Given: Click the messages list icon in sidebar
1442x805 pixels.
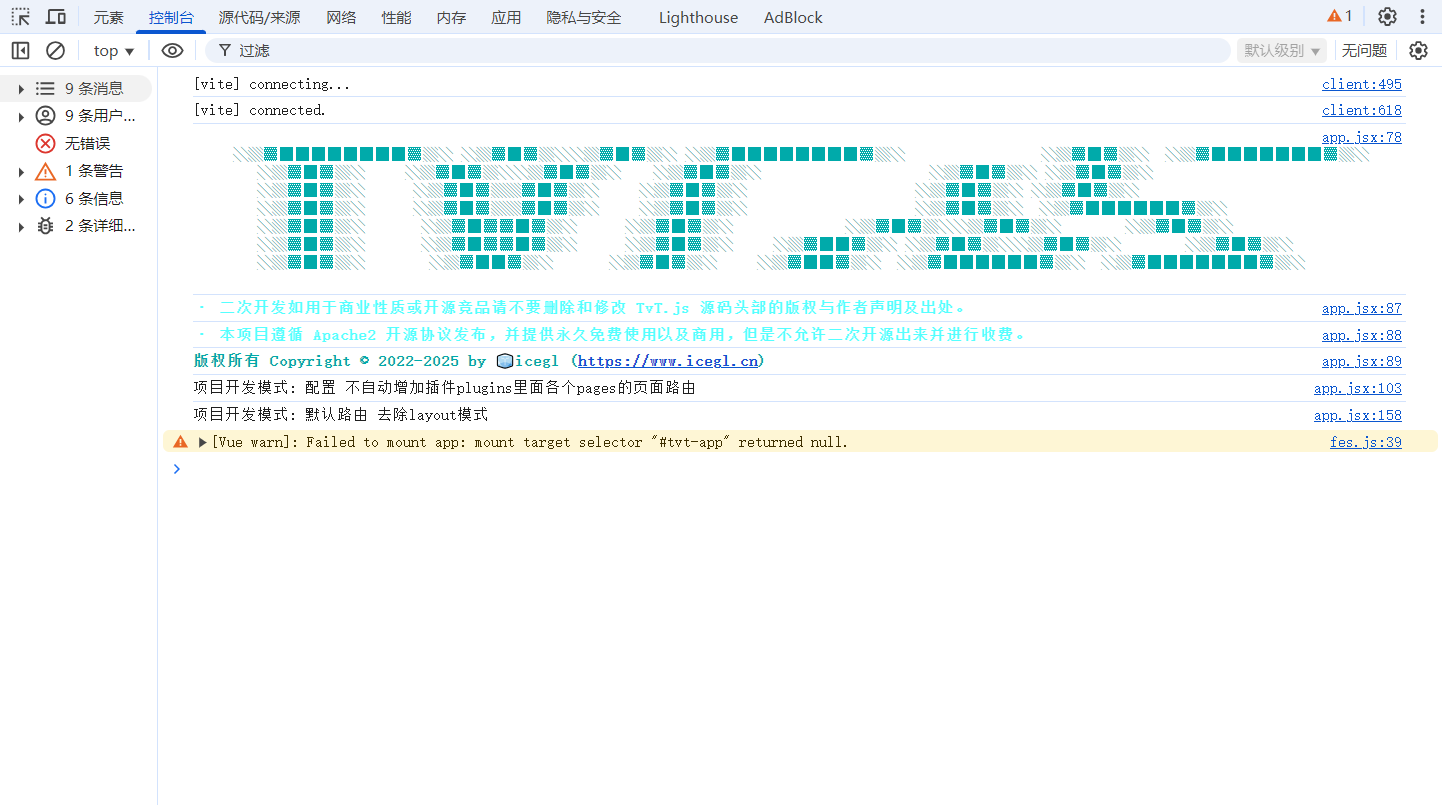Looking at the screenshot, I should coord(45,89).
